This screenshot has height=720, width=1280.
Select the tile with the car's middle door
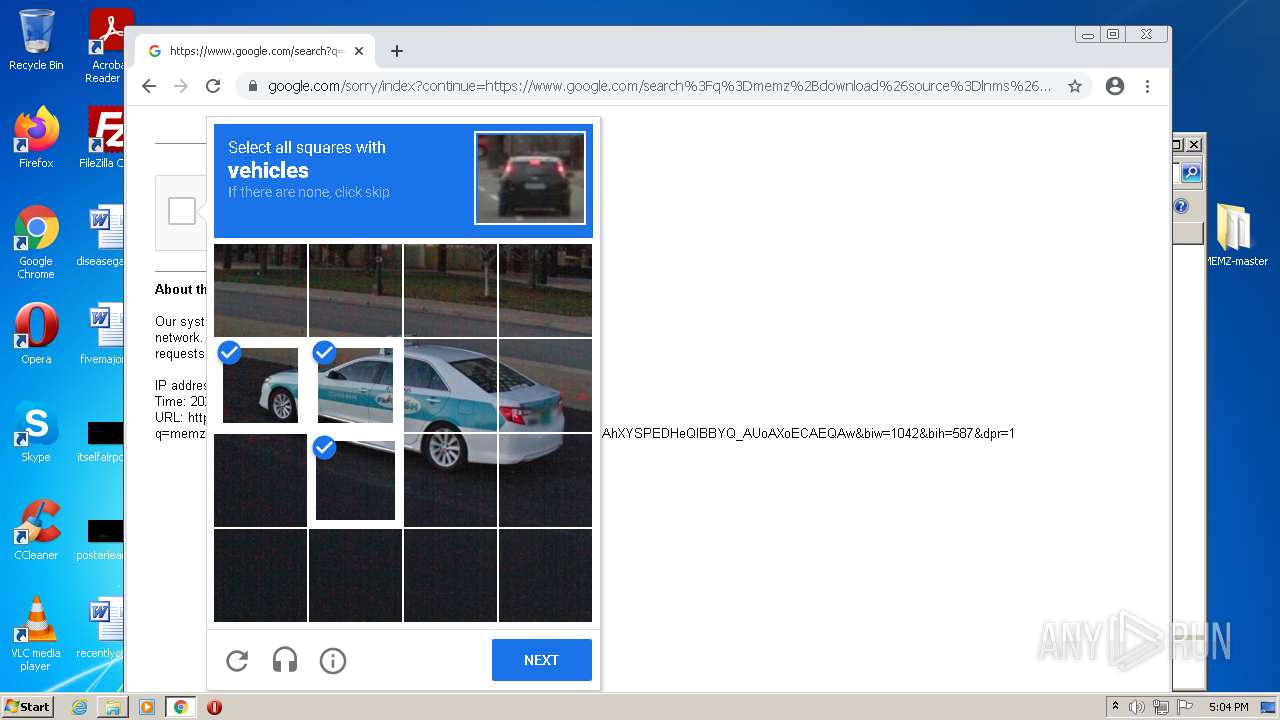(450, 385)
